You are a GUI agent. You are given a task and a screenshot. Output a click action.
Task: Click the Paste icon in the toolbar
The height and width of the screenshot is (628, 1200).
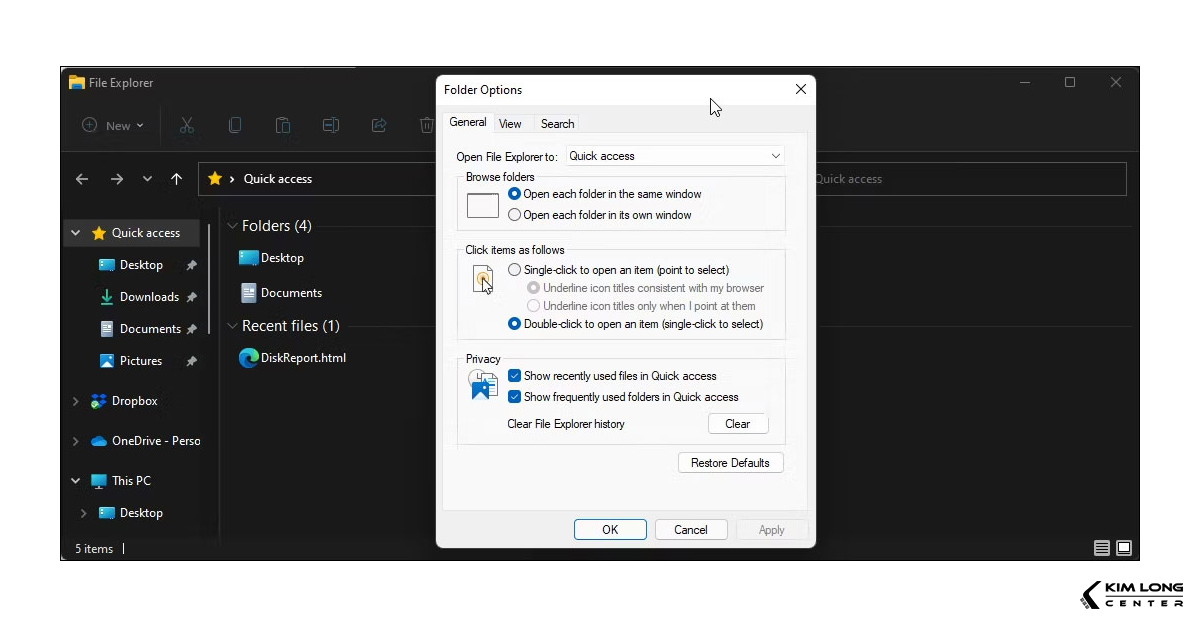(x=283, y=125)
